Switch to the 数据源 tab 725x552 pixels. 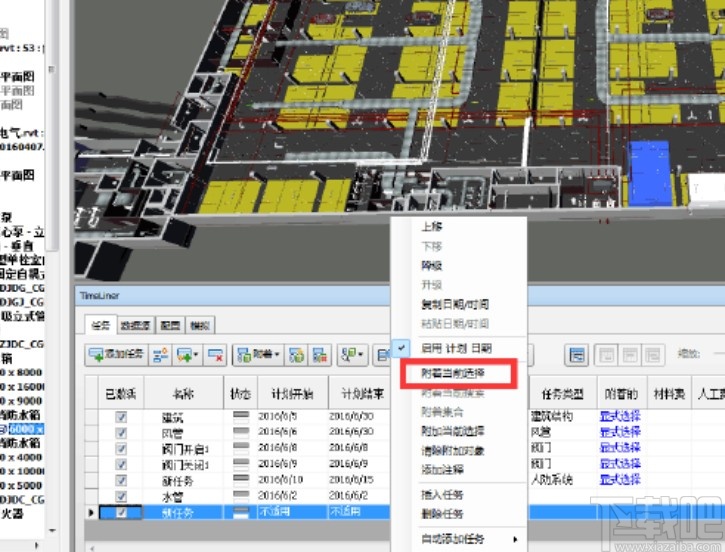(136, 325)
